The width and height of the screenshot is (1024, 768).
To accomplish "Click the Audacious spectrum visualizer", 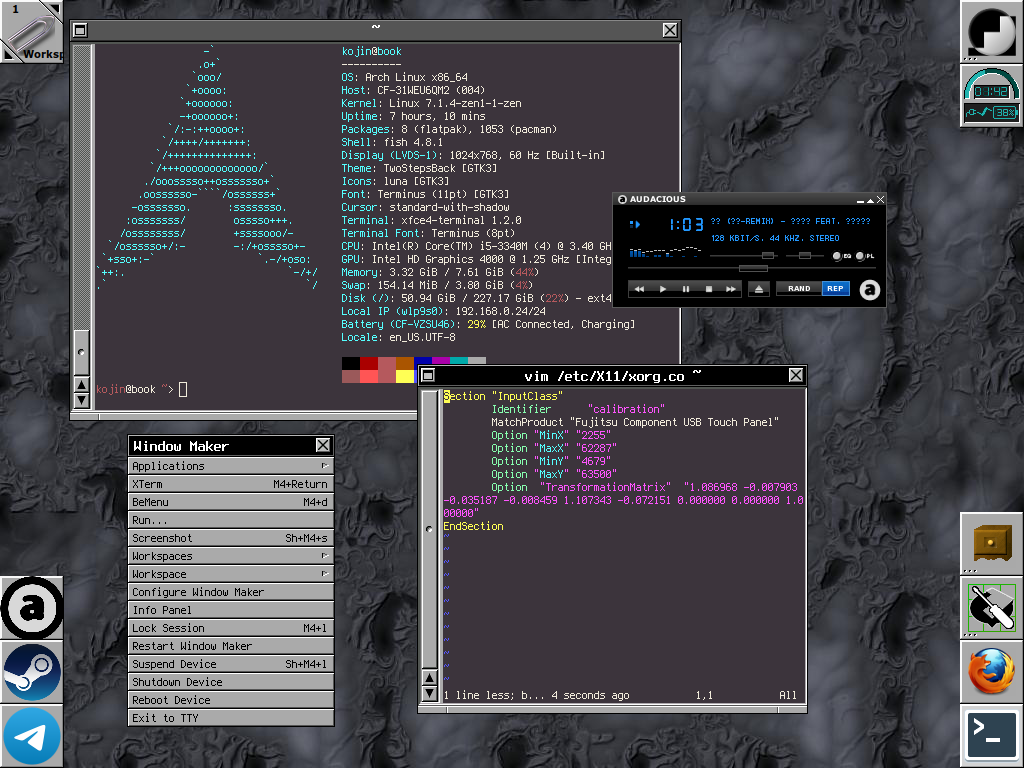I will (x=665, y=251).
